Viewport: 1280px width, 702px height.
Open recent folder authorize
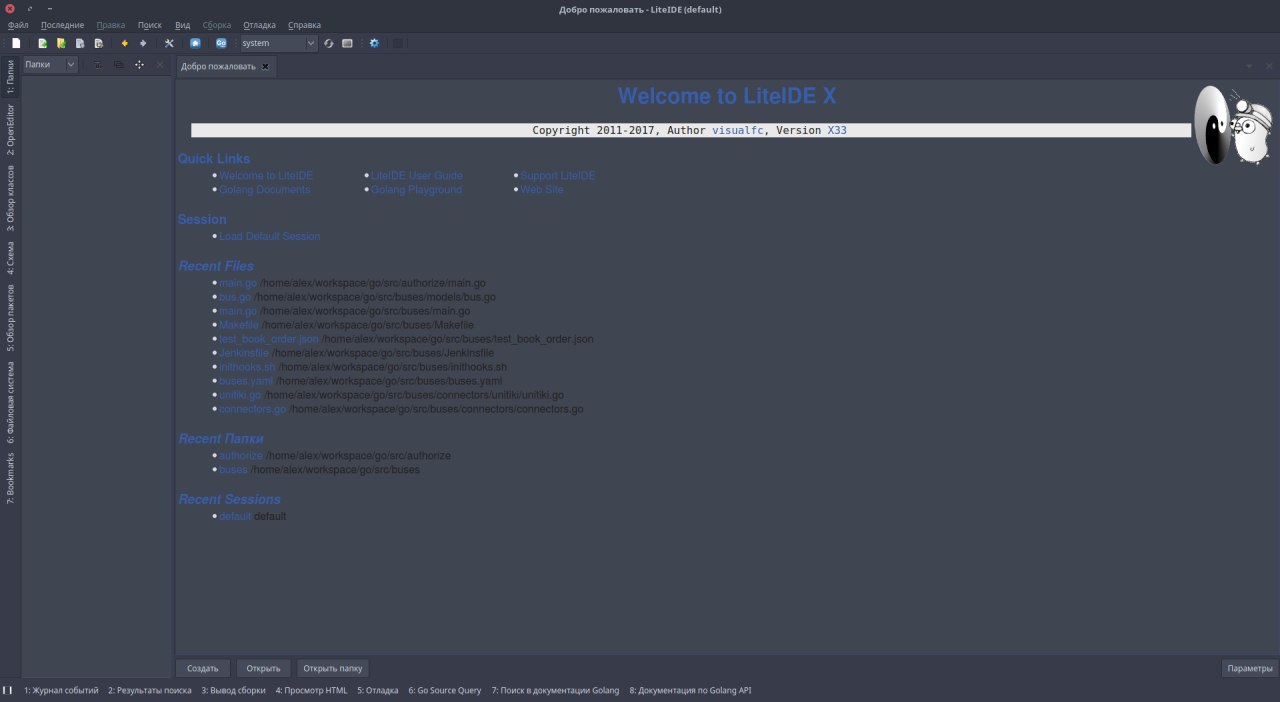point(241,455)
